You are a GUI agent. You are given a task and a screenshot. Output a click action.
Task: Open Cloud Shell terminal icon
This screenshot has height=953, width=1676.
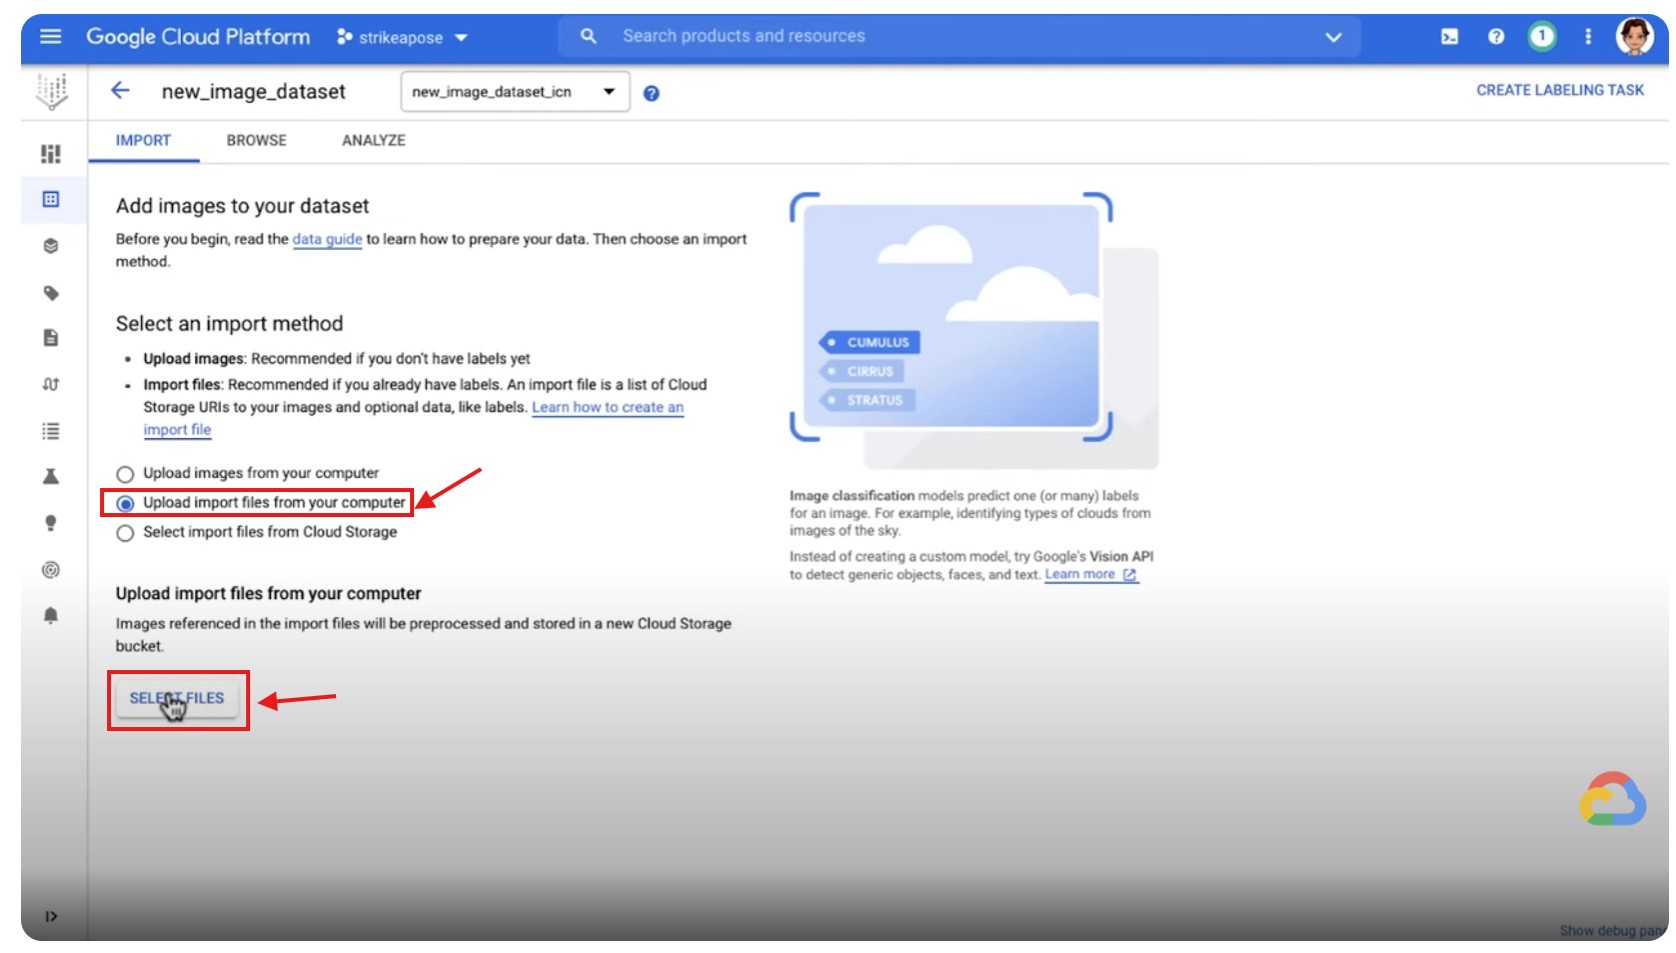(x=1449, y=37)
